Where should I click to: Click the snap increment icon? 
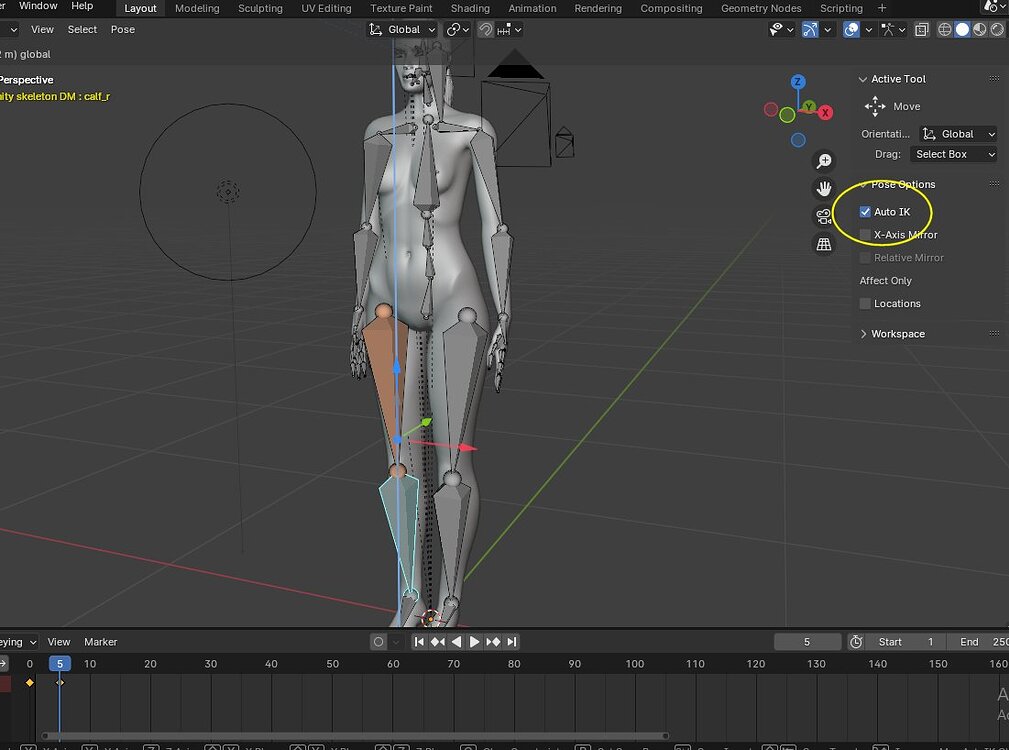[x=504, y=30]
